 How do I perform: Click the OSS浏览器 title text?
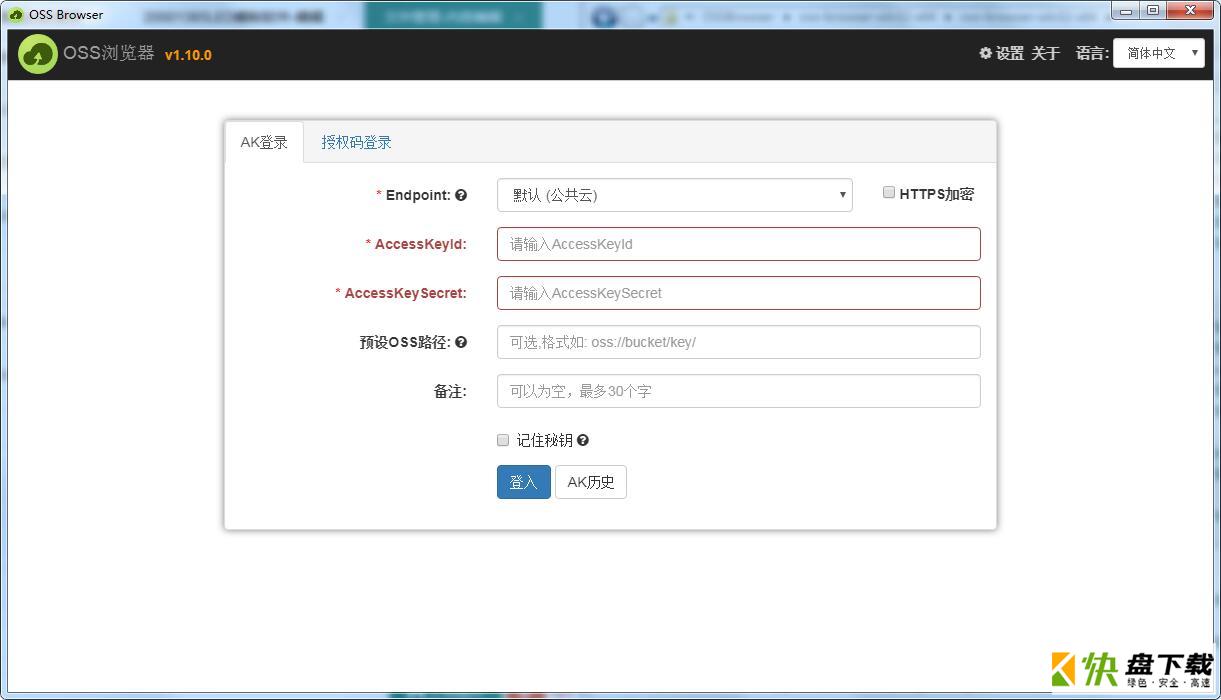click(109, 54)
